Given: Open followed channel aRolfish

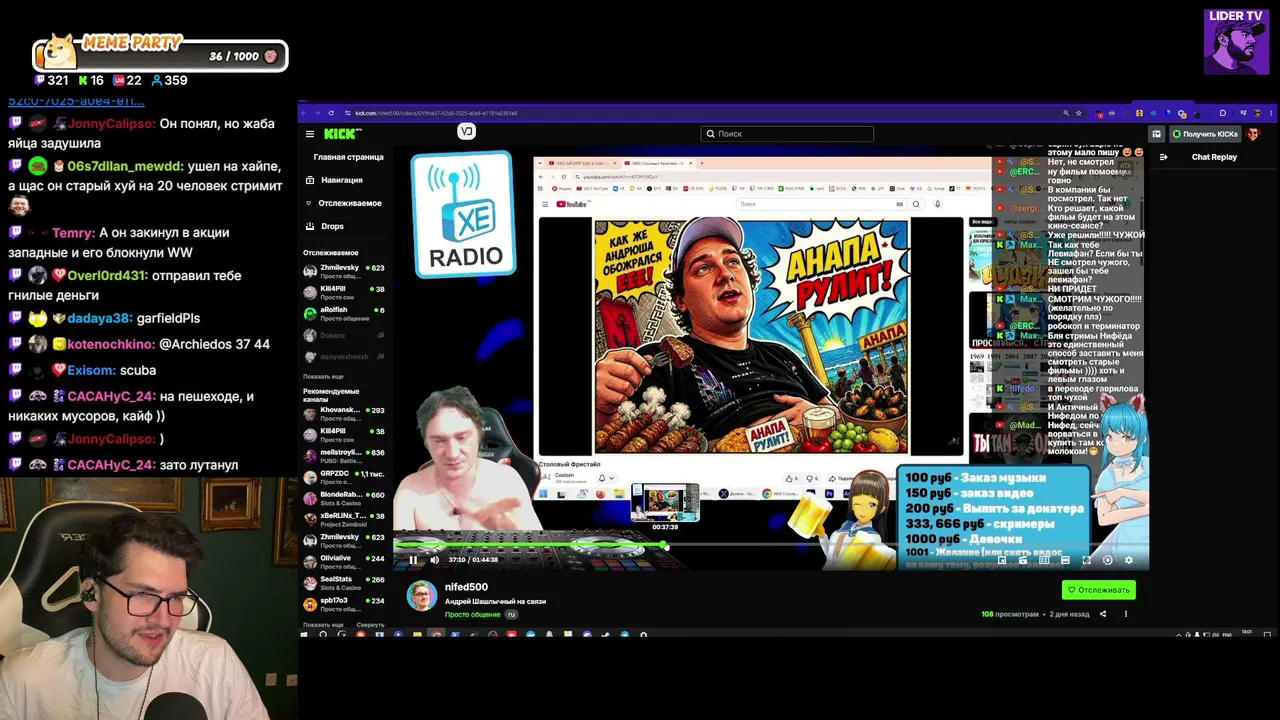Looking at the screenshot, I should [346, 312].
